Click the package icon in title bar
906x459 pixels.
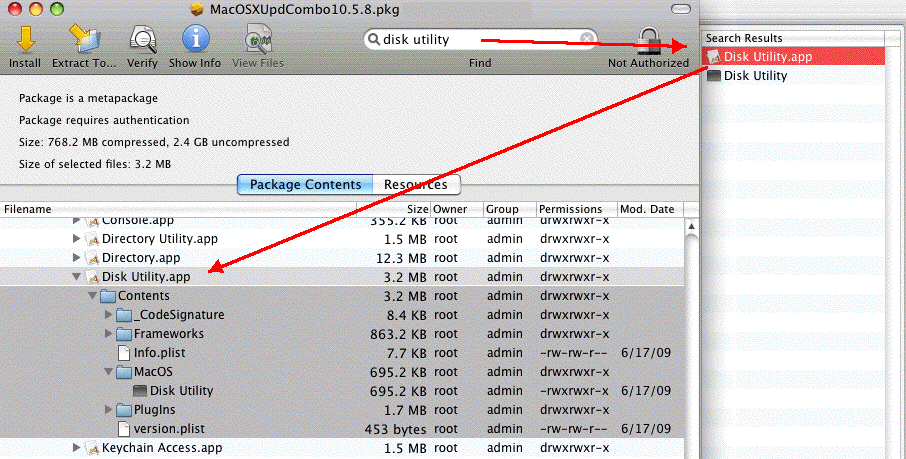pos(198,9)
